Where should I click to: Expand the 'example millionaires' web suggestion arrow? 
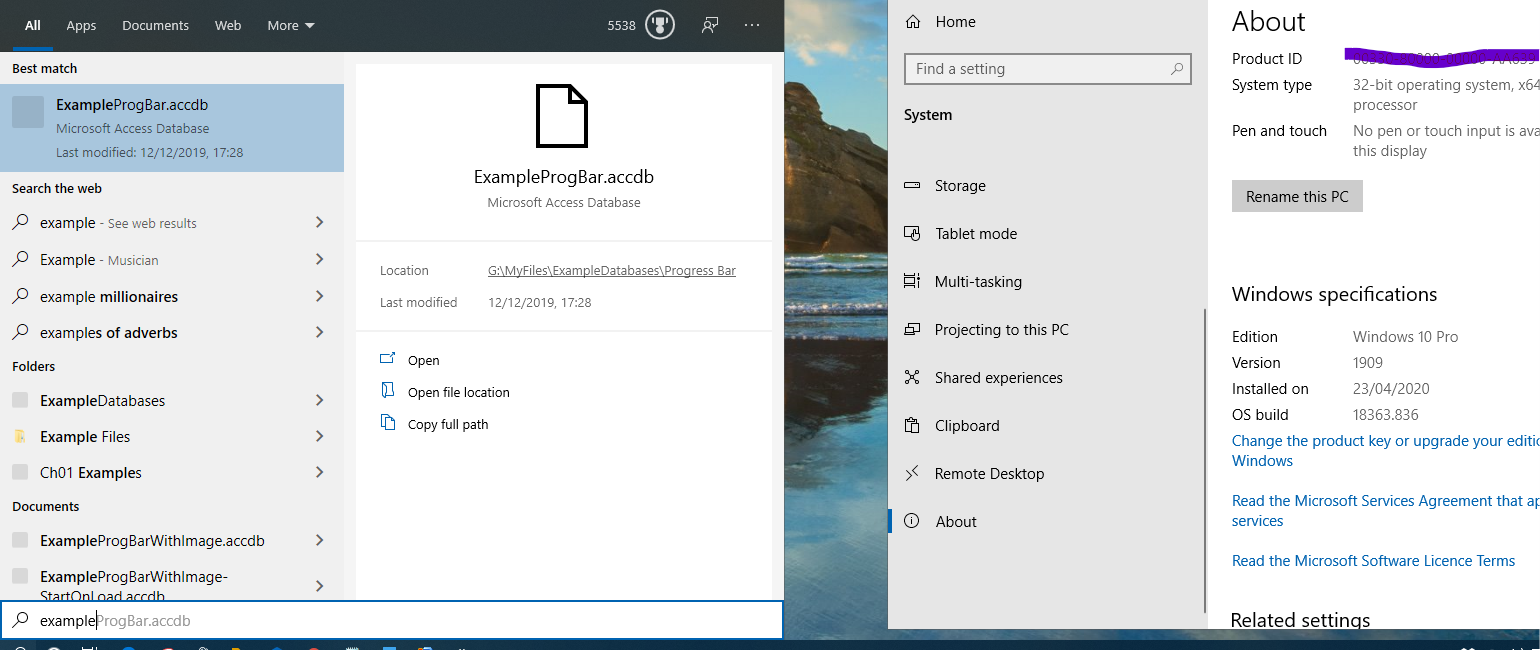point(320,296)
